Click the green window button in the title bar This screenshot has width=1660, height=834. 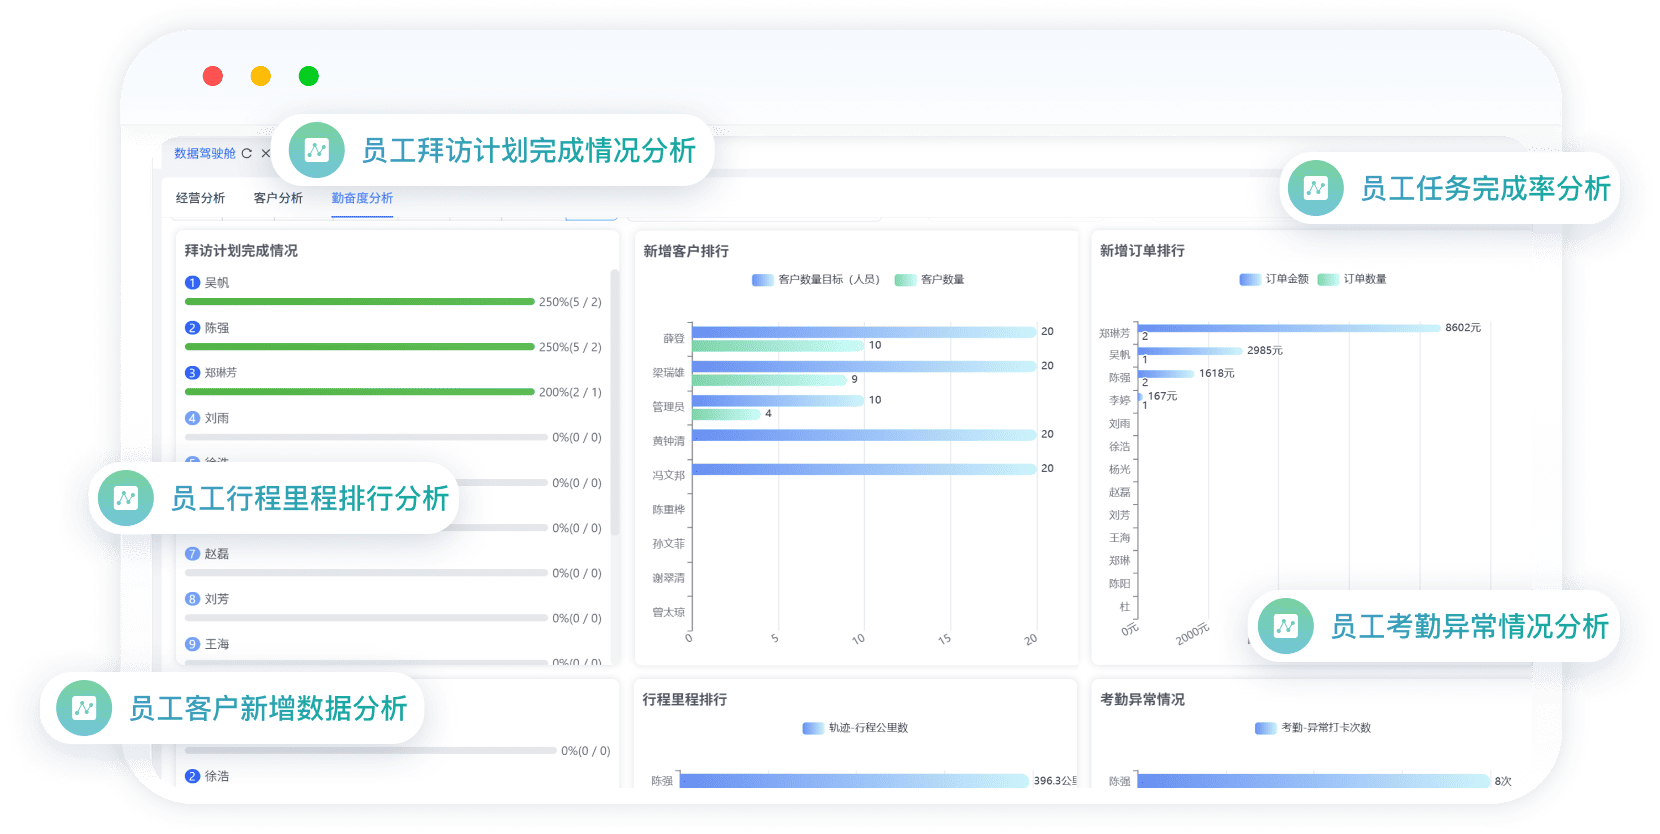coord(308,76)
